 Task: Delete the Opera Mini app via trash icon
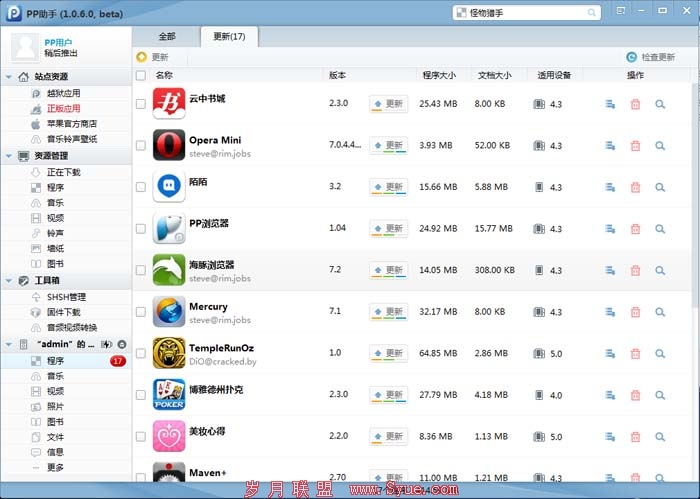coord(635,146)
